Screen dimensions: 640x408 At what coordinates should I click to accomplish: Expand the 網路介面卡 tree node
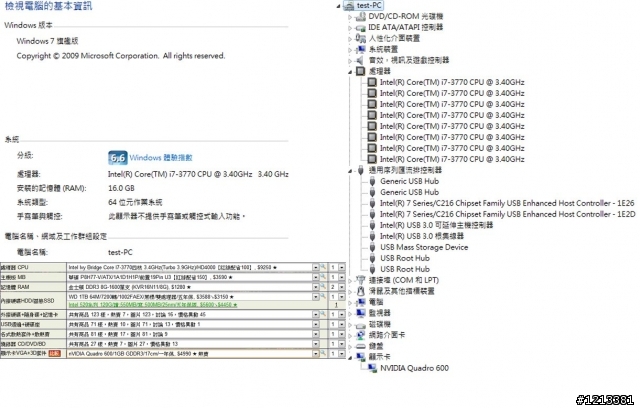tap(350, 336)
